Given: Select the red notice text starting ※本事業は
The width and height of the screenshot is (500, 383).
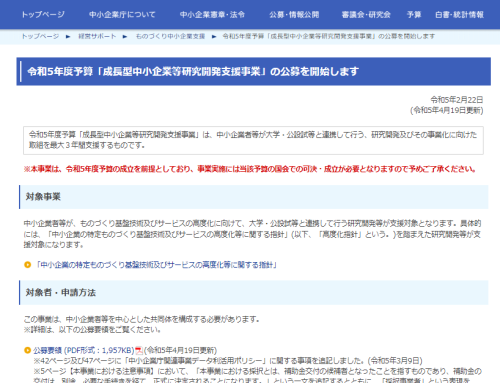Looking at the screenshot, I should pos(250,169).
